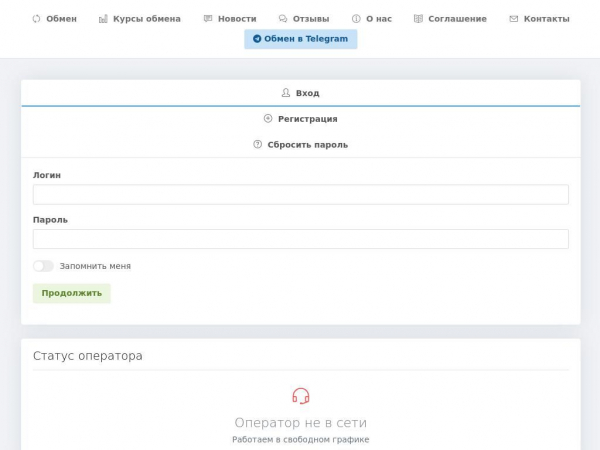Click the document icon beside Соглашение
The width and height of the screenshot is (600, 450).
(x=418, y=19)
